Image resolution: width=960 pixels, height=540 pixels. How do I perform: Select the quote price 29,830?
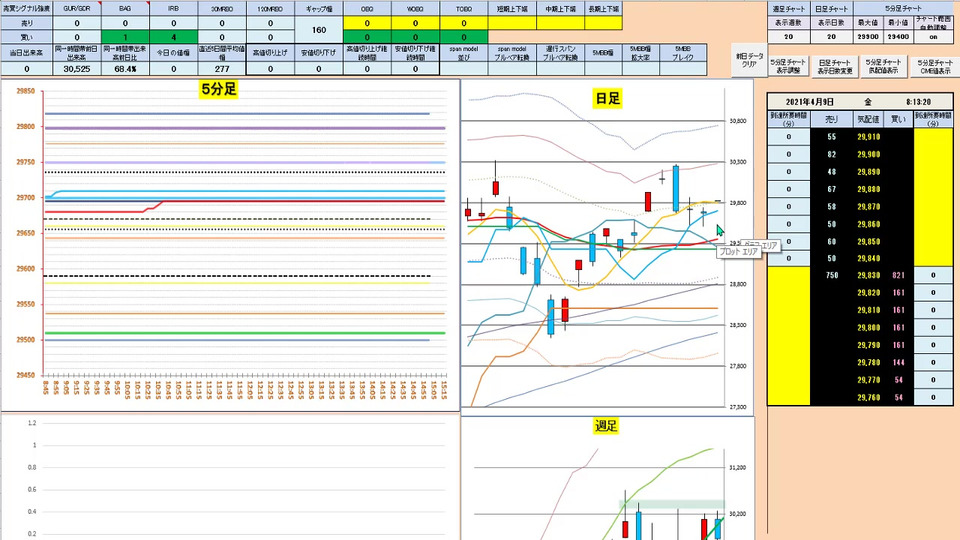[x=868, y=276]
